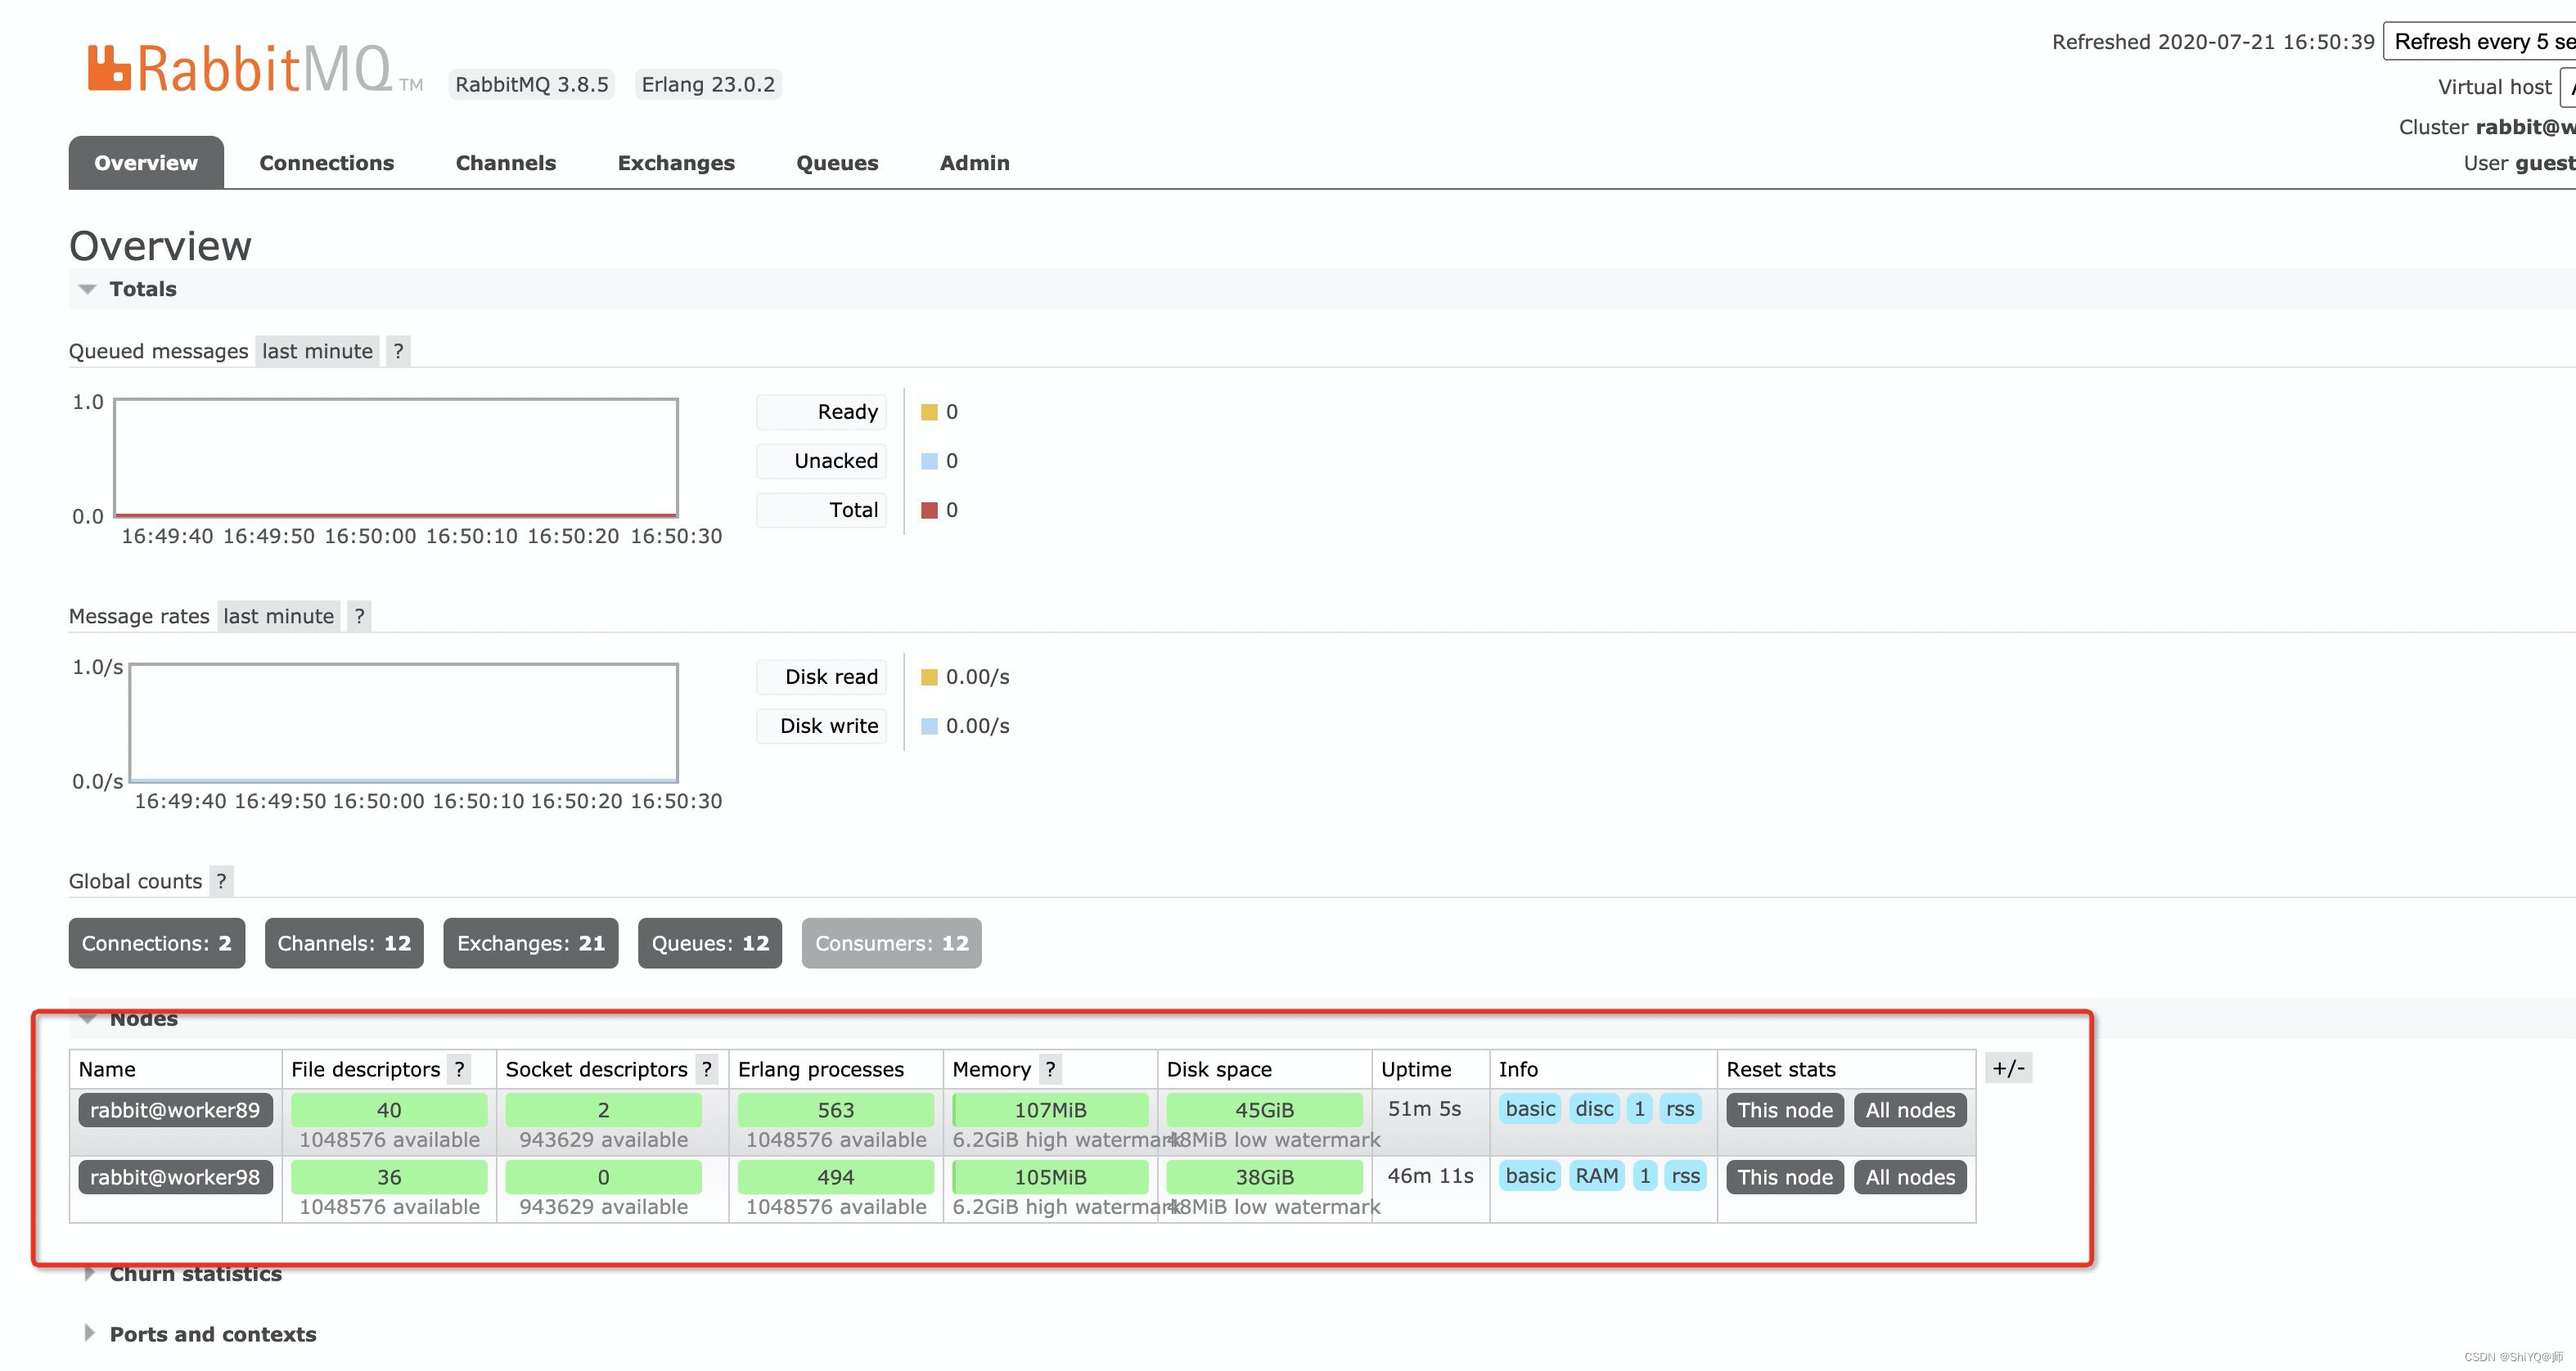The image size is (2576, 1371).
Task: Click the 107MiB memory bar
Action: (1050, 1110)
